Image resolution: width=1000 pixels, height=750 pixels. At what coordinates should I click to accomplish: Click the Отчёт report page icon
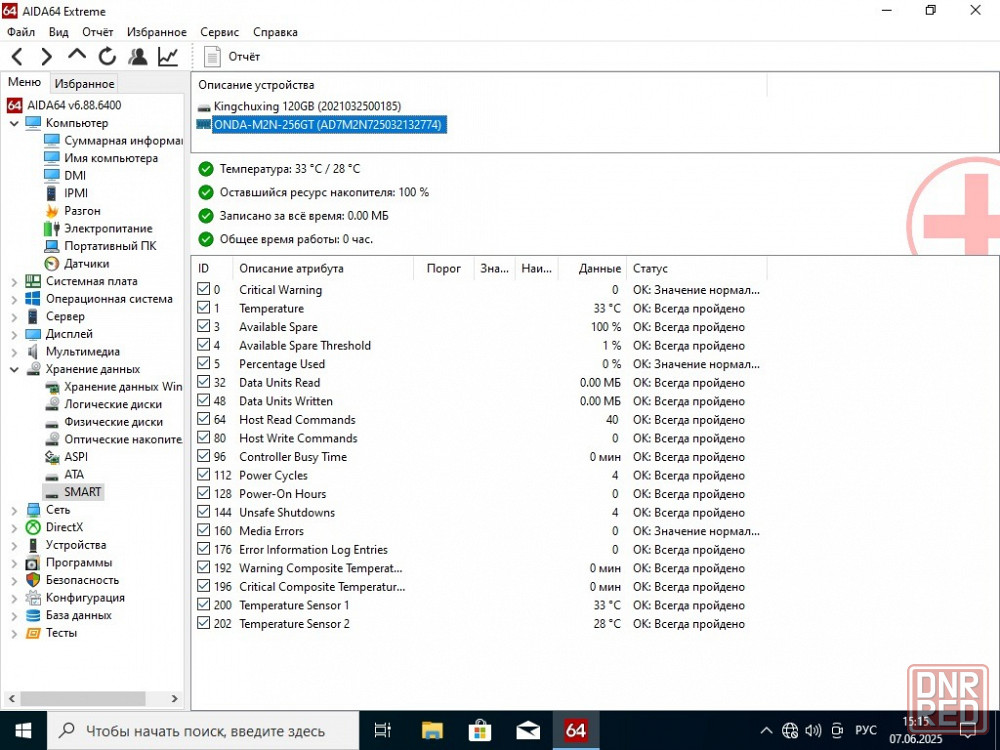(x=212, y=57)
